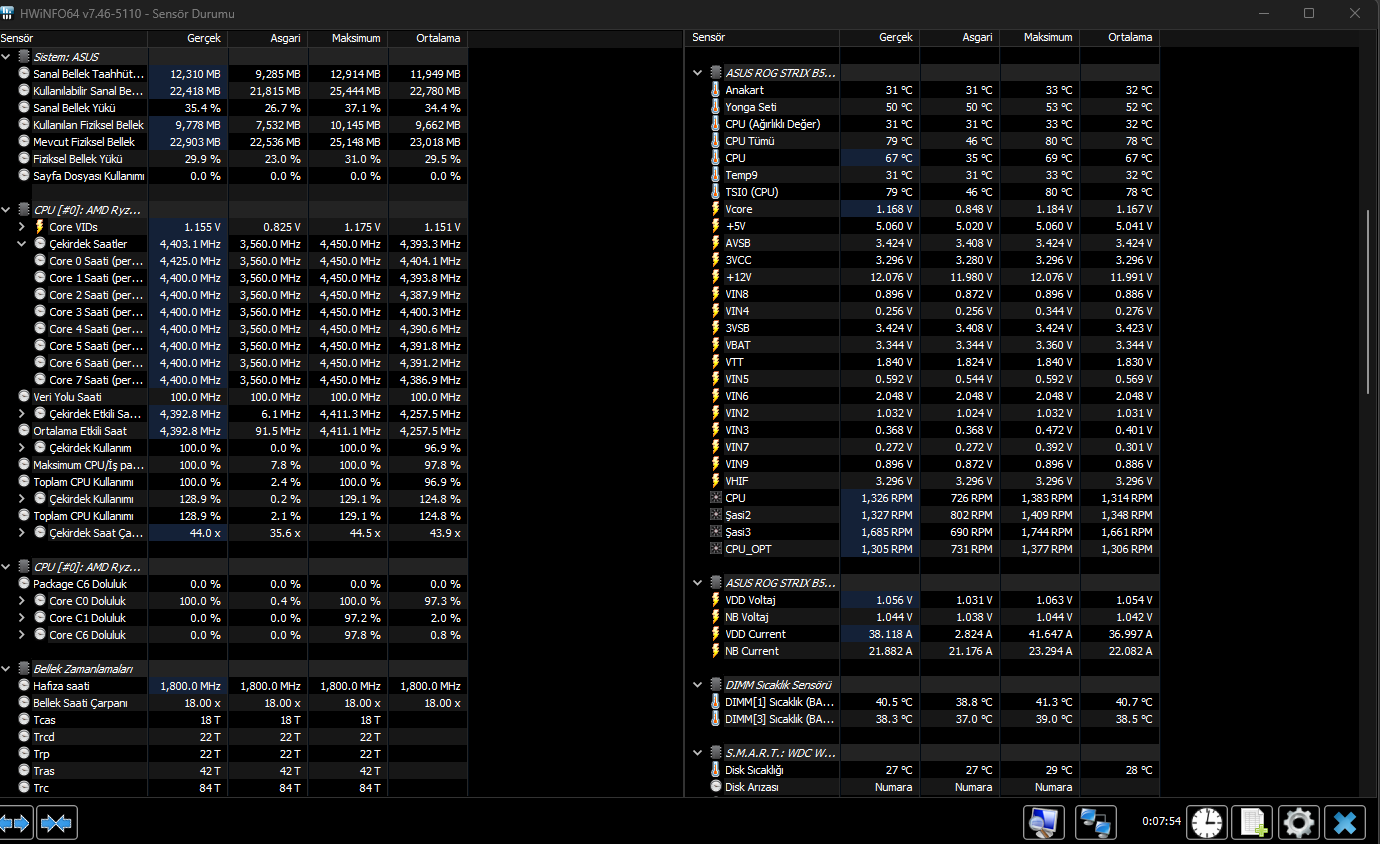Click the lightning bolt icon beside Vcore
Screen dimensions: 1380x844
[x=715, y=209]
